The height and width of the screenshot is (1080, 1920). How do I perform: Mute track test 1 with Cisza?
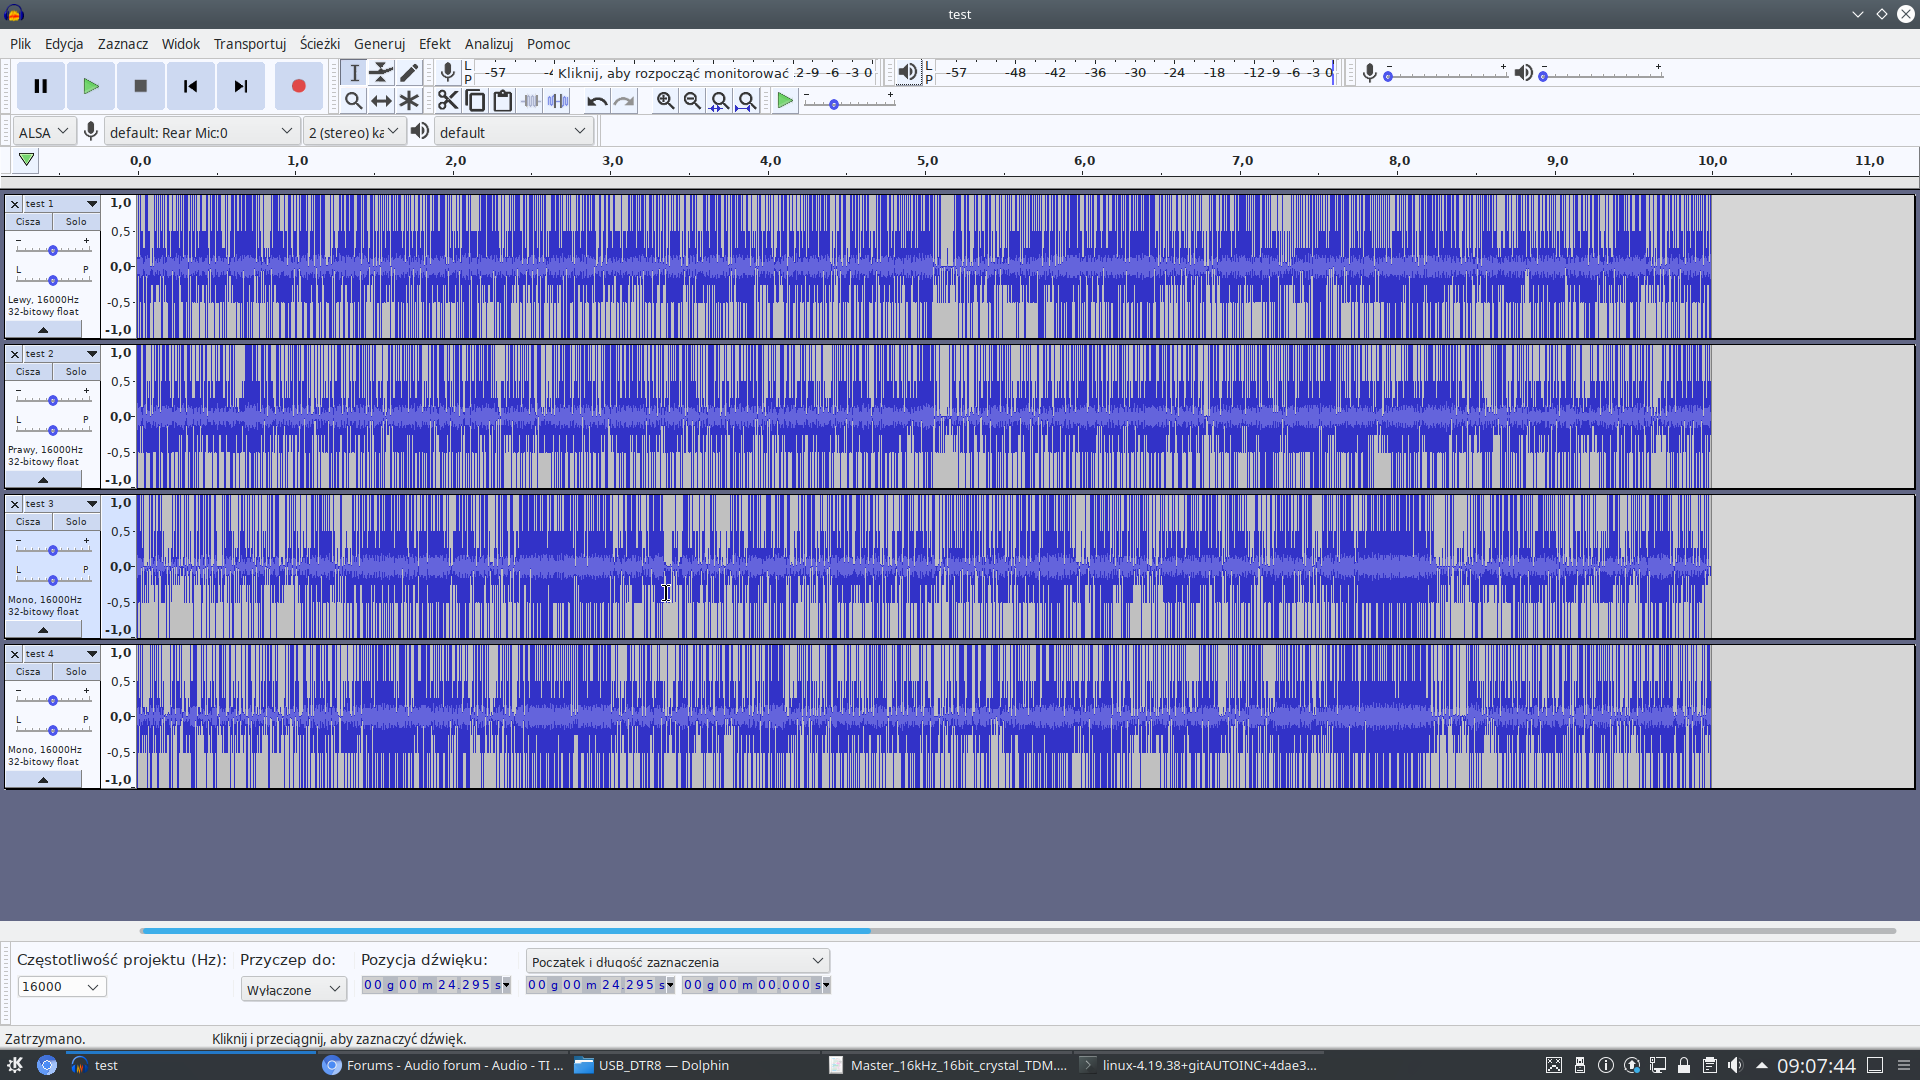coord(28,222)
